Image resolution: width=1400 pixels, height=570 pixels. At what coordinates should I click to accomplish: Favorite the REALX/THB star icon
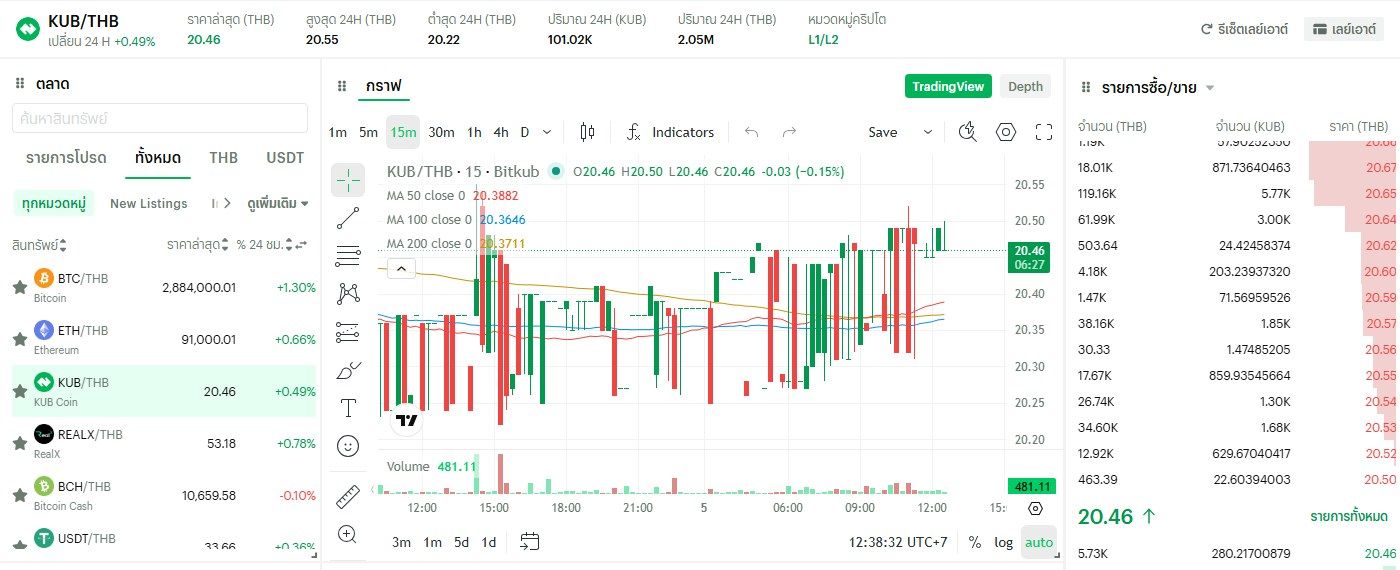19,444
